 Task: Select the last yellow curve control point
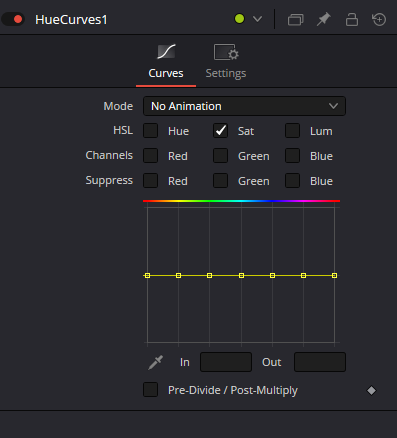click(334, 275)
